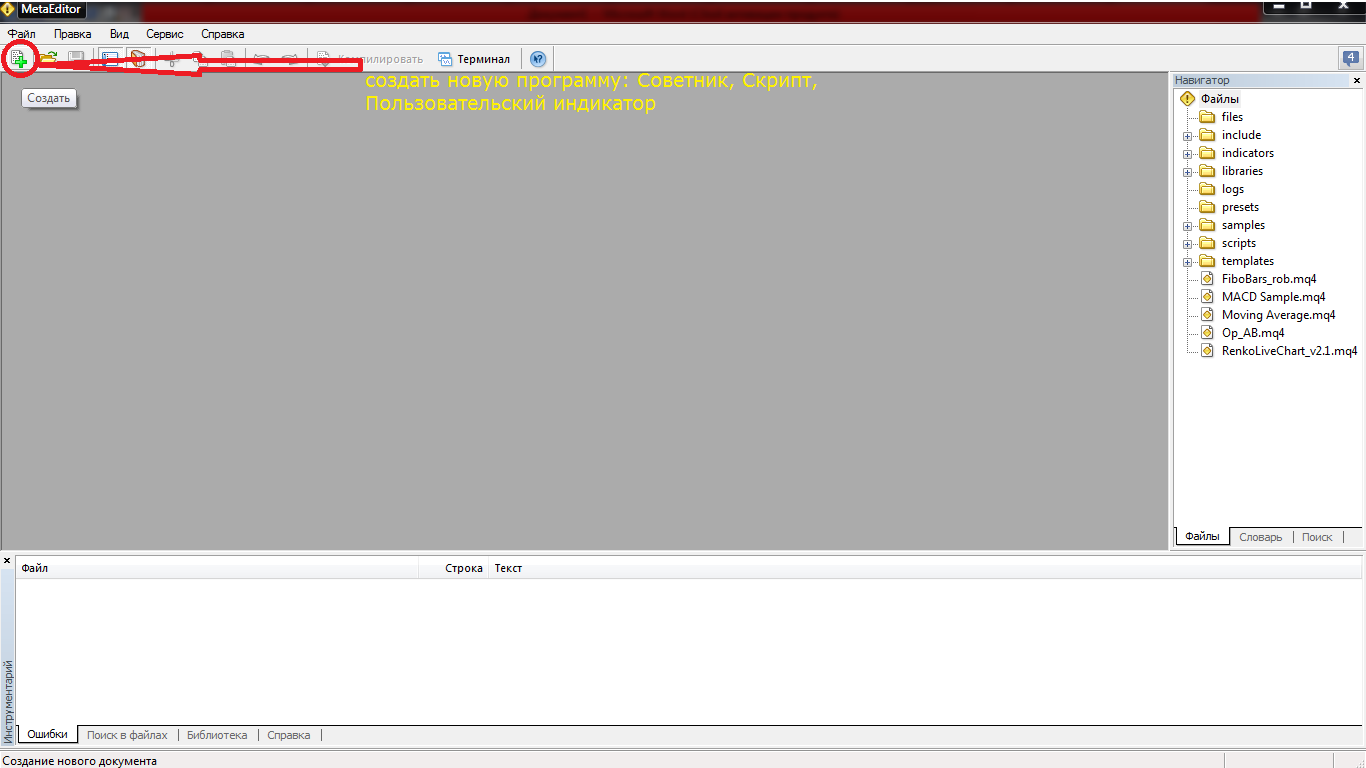Click the scripts folder icon
This screenshot has width=1366, height=768.
[x=1207, y=243]
